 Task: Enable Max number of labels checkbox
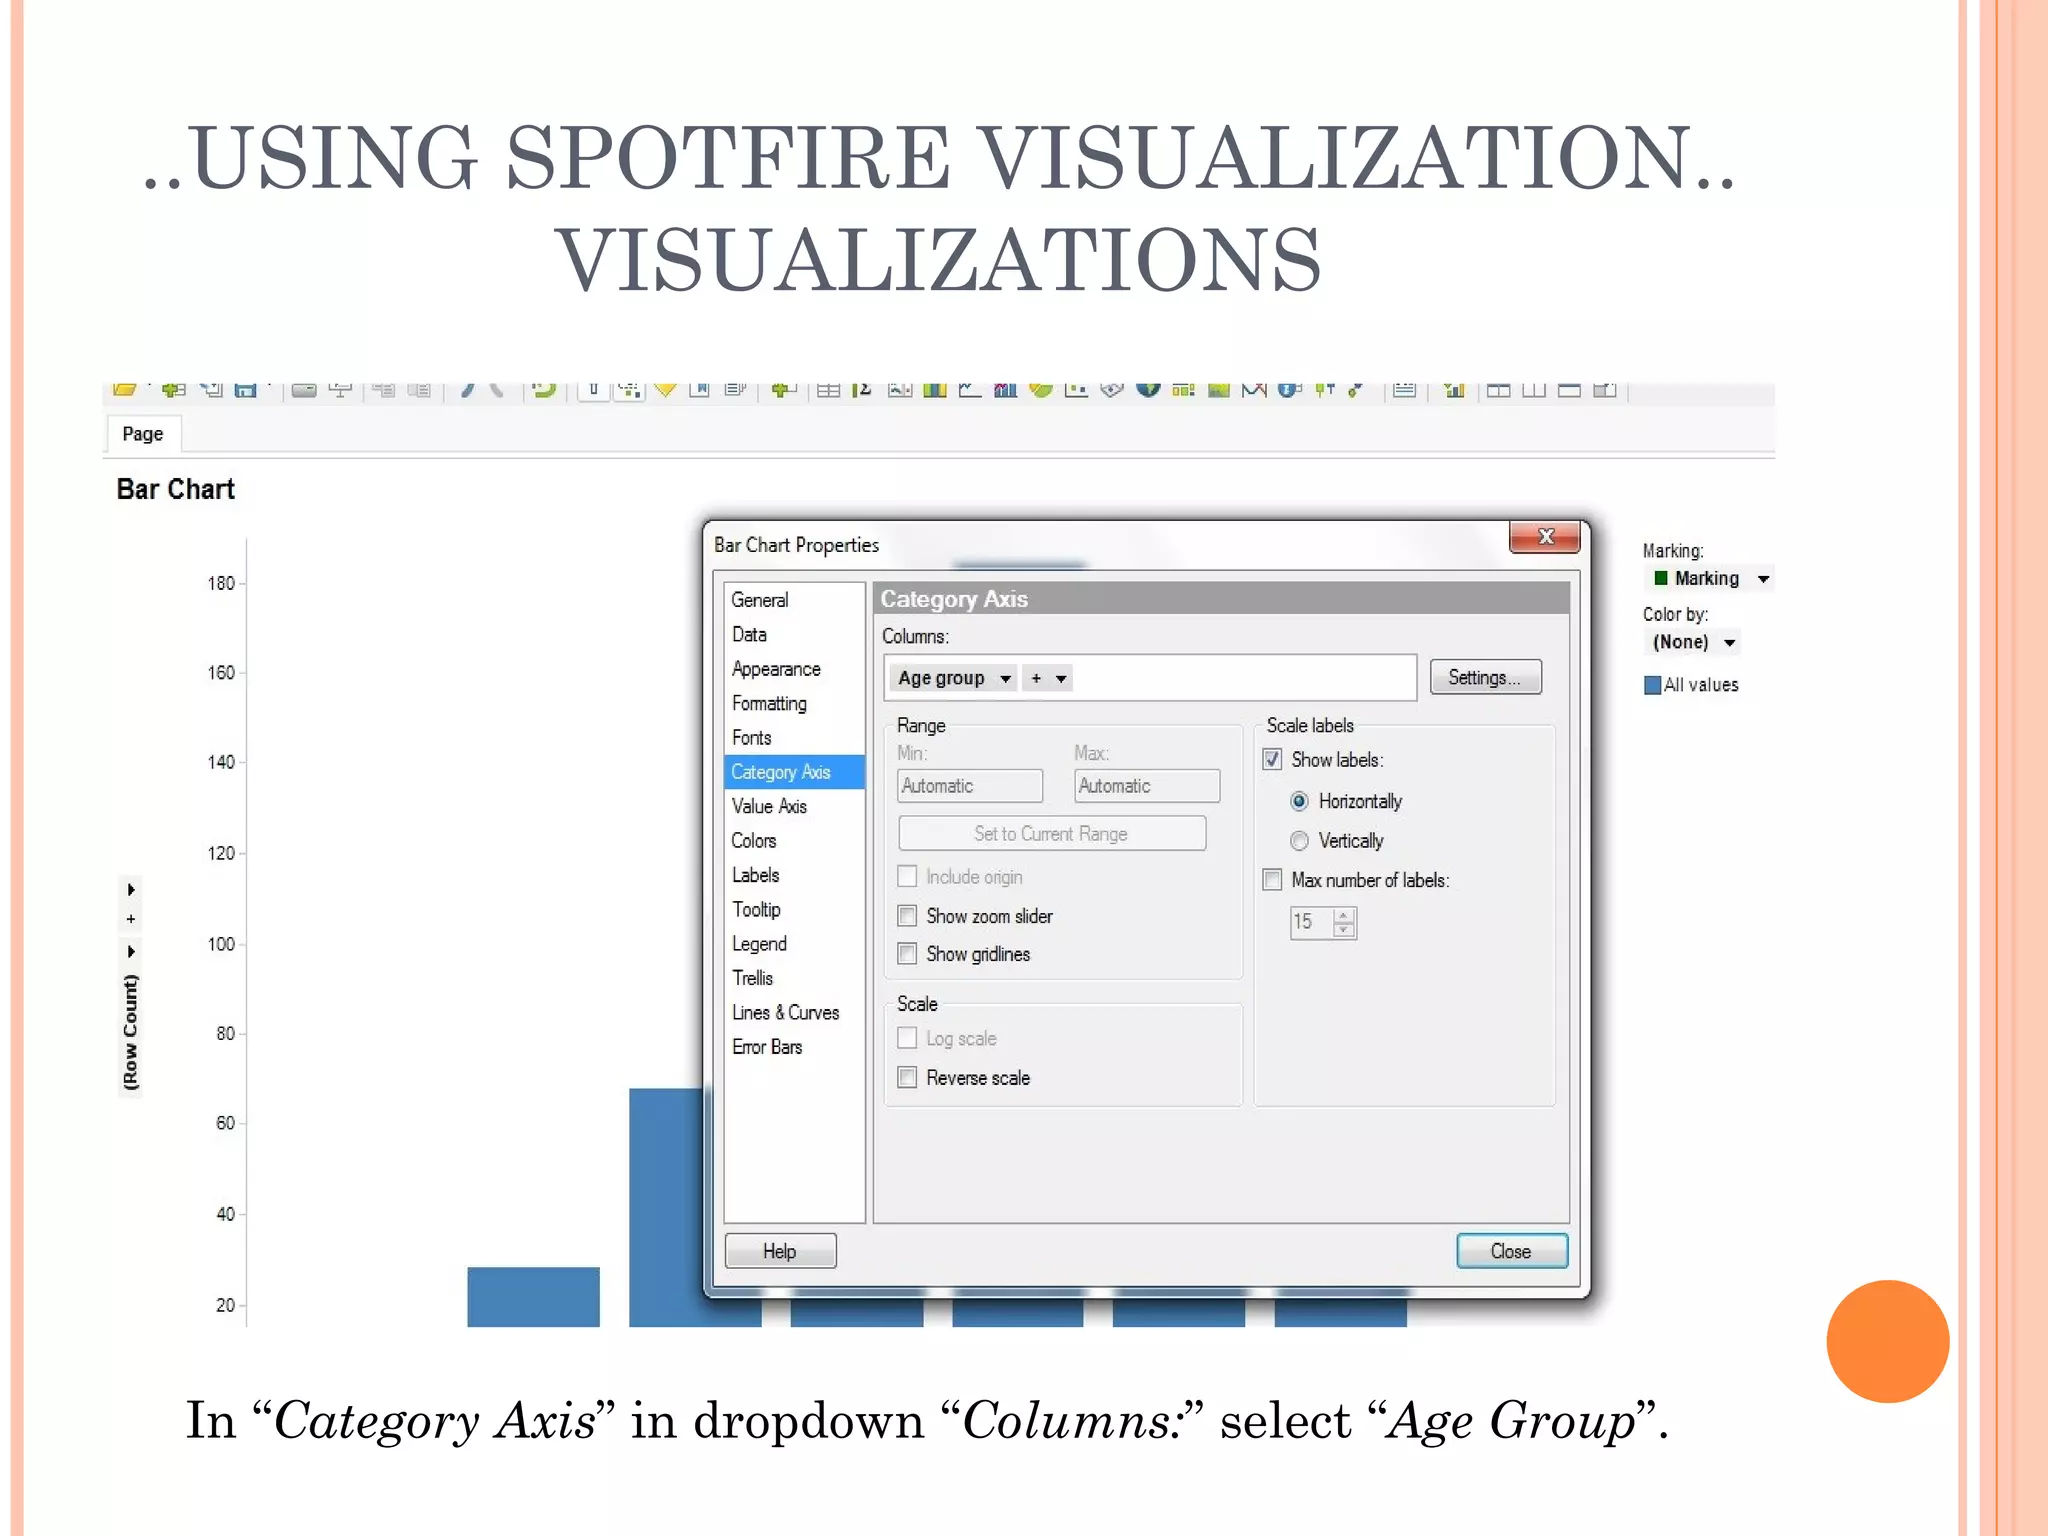click(x=1272, y=880)
